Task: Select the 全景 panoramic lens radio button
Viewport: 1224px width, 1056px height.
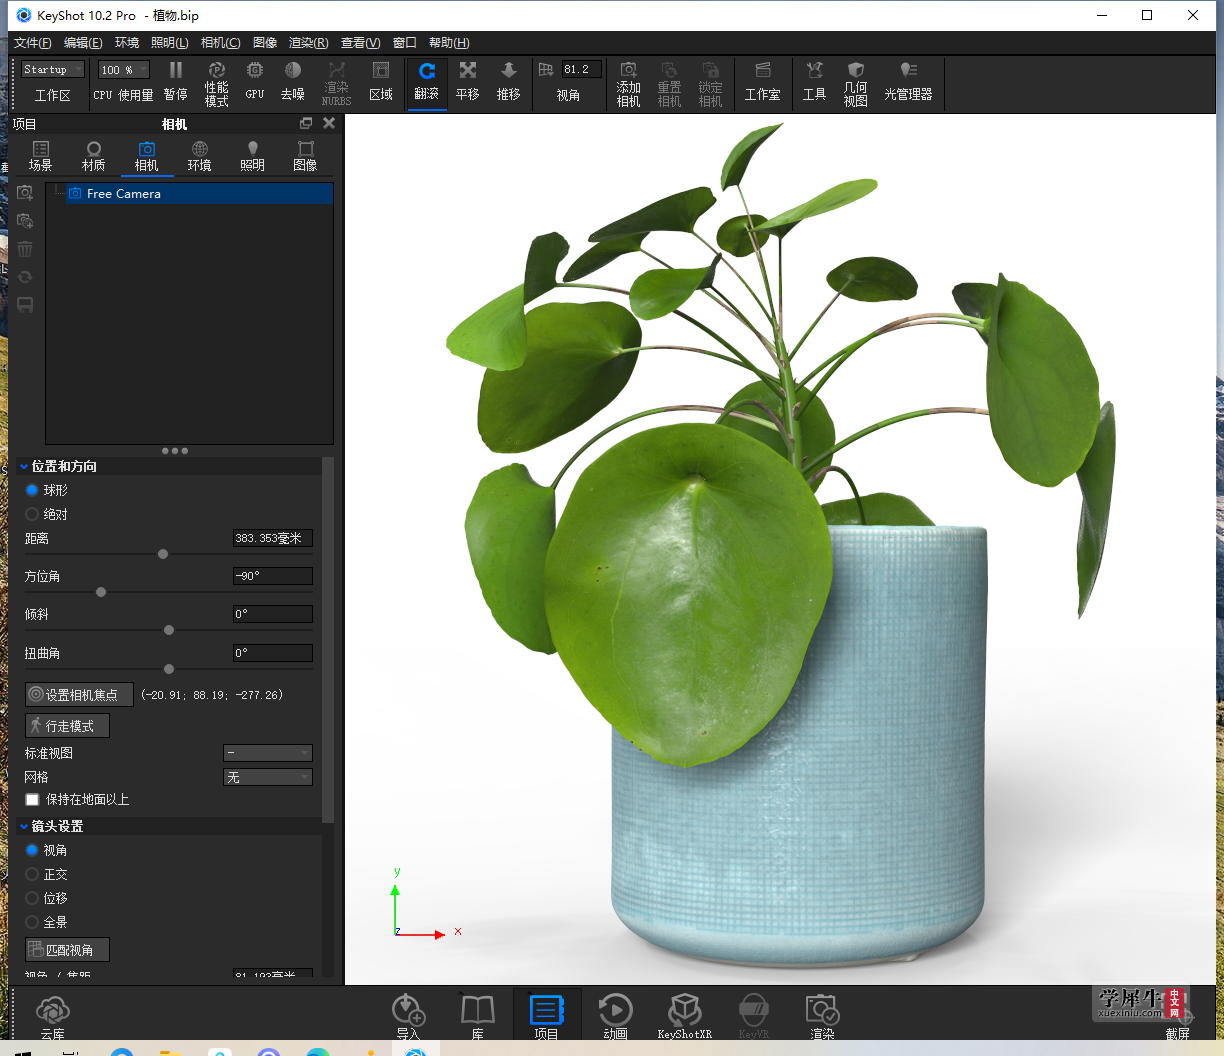Action: (32, 922)
